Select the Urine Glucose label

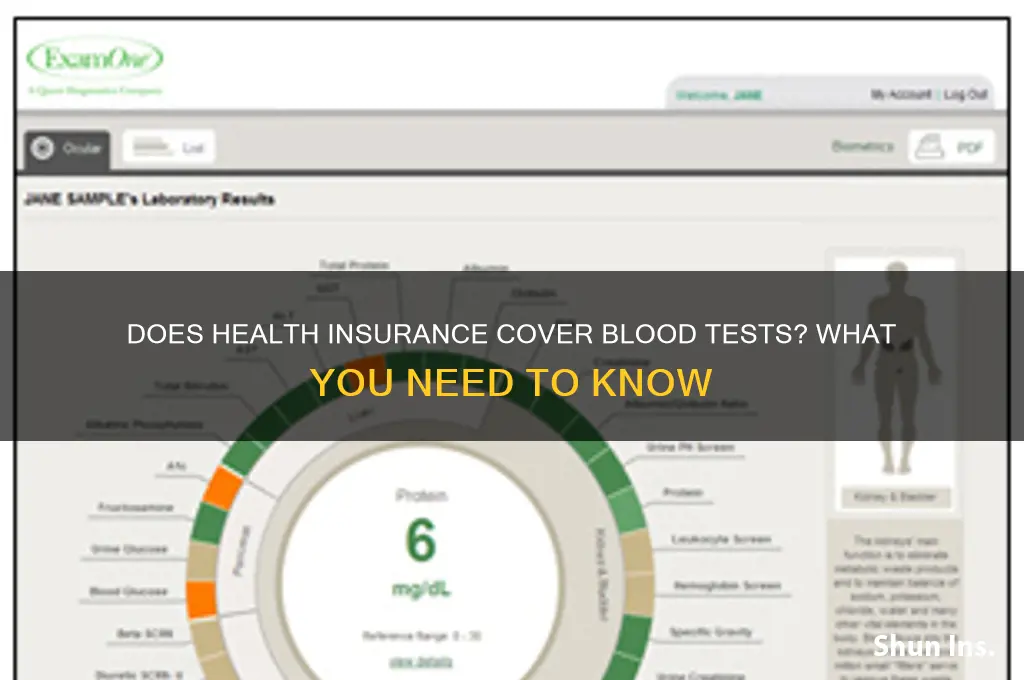click(x=129, y=549)
